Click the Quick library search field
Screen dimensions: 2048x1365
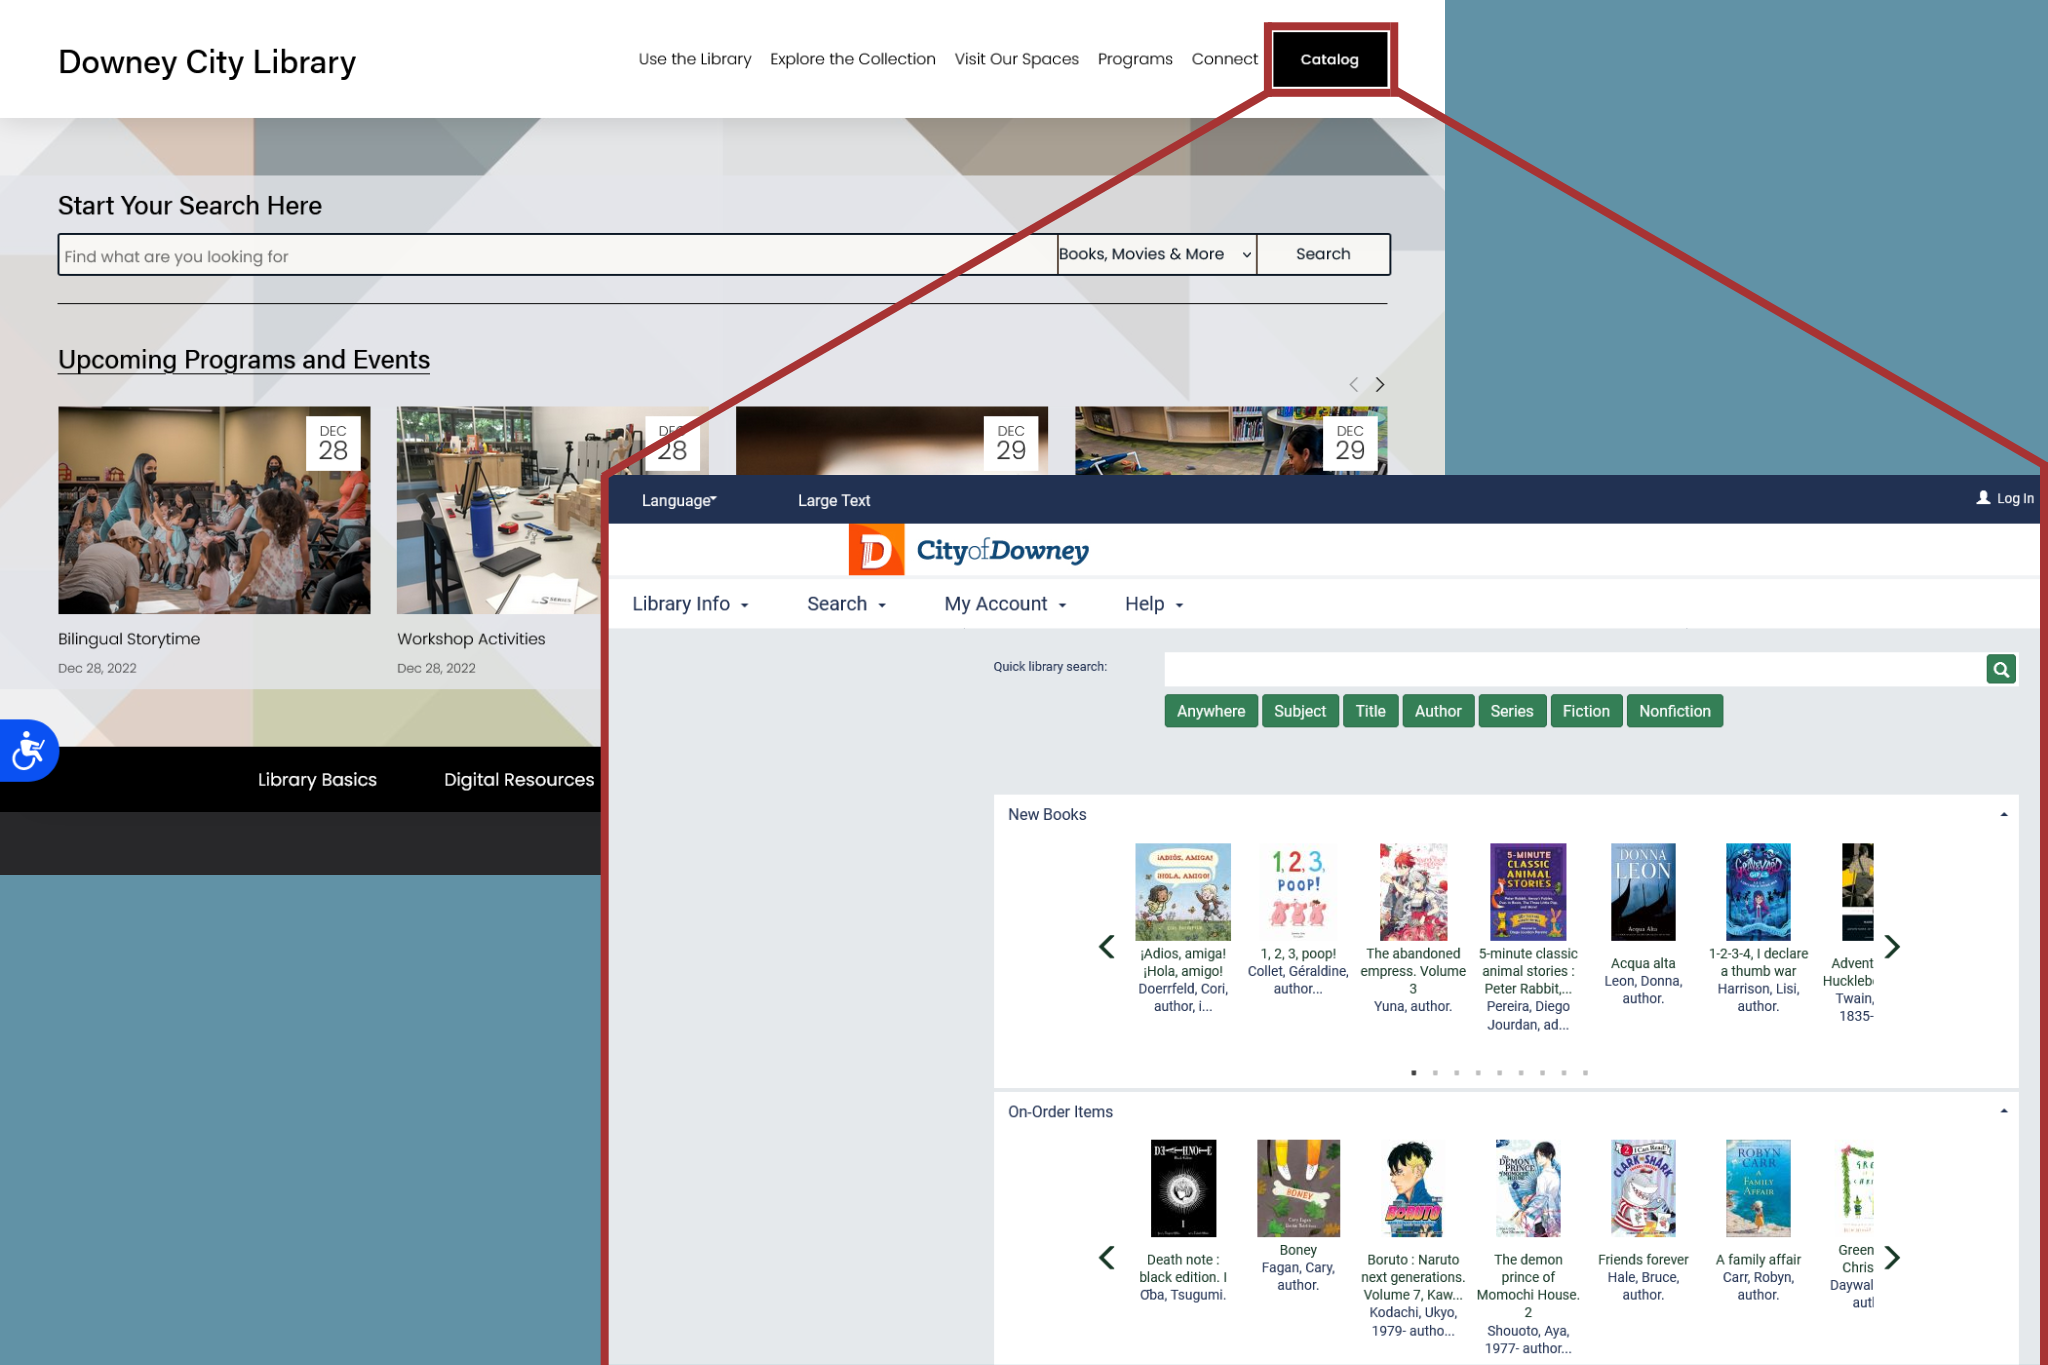click(x=1573, y=669)
